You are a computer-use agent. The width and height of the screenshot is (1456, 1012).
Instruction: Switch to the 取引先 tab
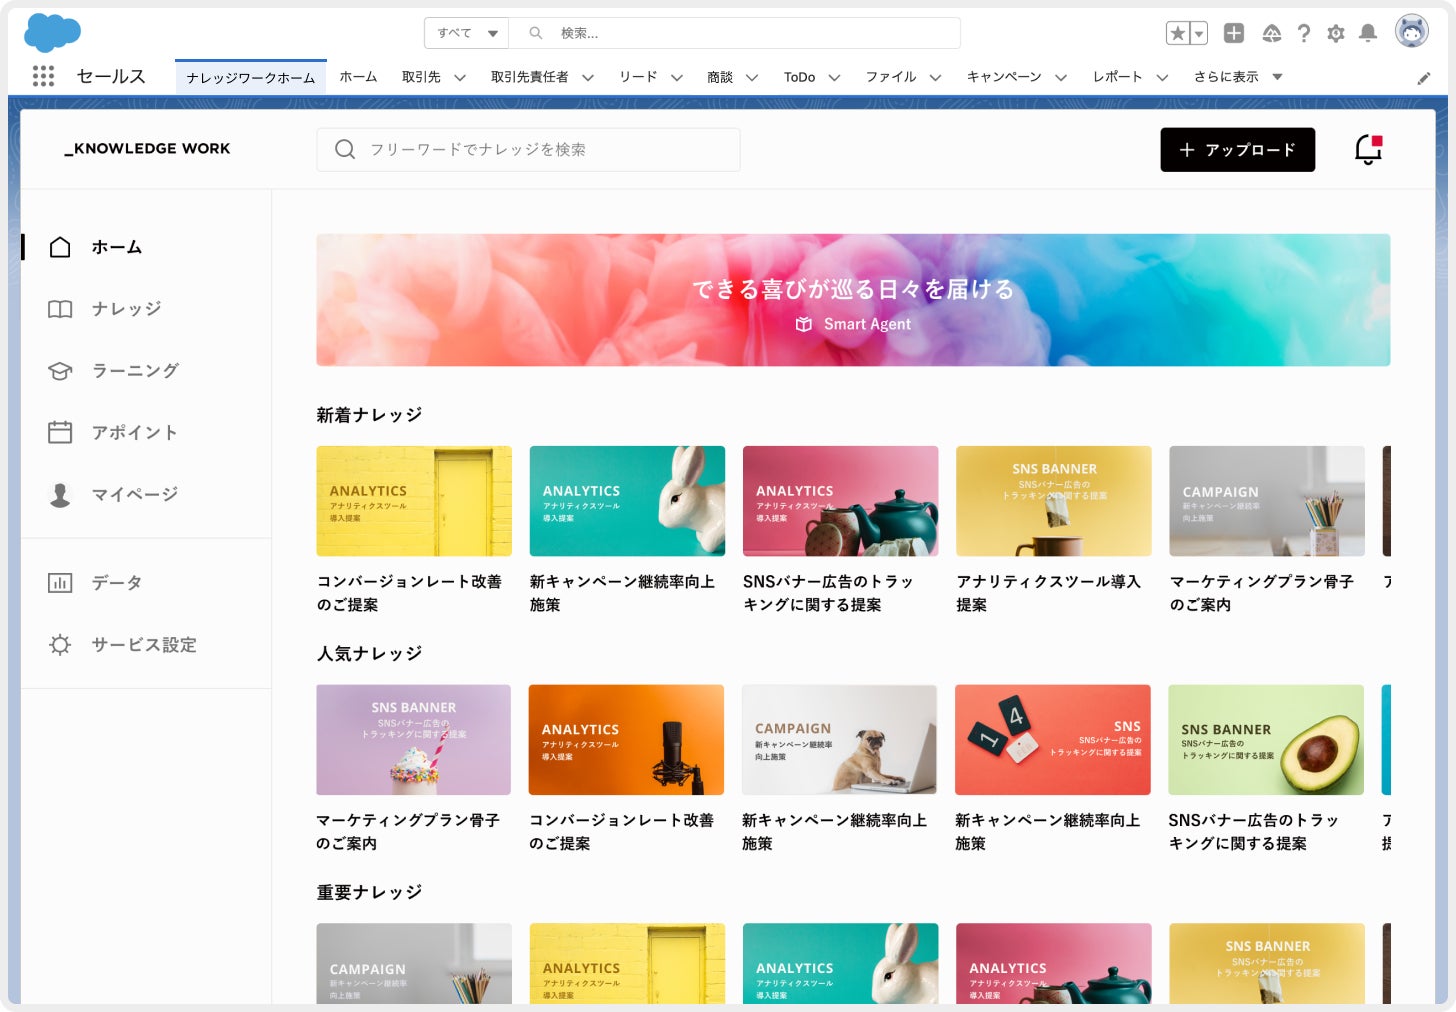point(421,77)
